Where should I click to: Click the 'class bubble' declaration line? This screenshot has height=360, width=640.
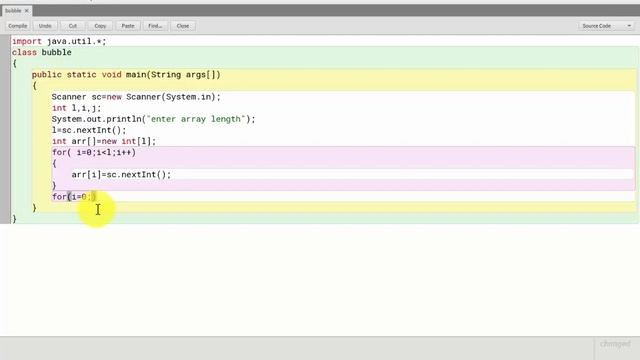tap(42, 52)
